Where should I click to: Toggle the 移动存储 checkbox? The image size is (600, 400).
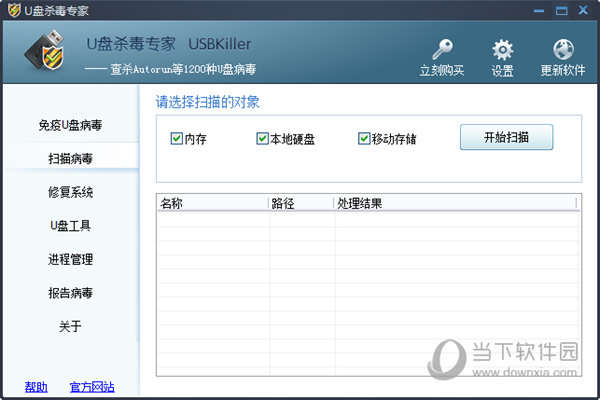pos(364,139)
